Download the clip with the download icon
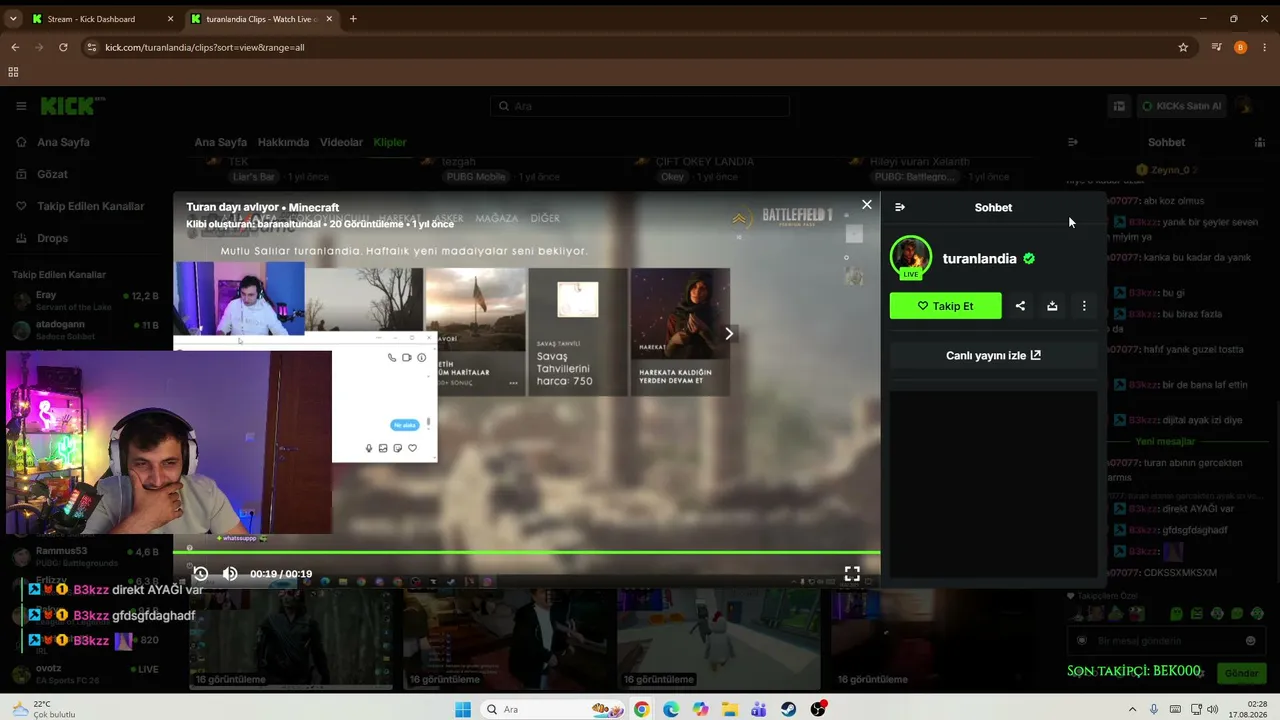This screenshot has width=1280, height=720. [x=1052, y=306]
